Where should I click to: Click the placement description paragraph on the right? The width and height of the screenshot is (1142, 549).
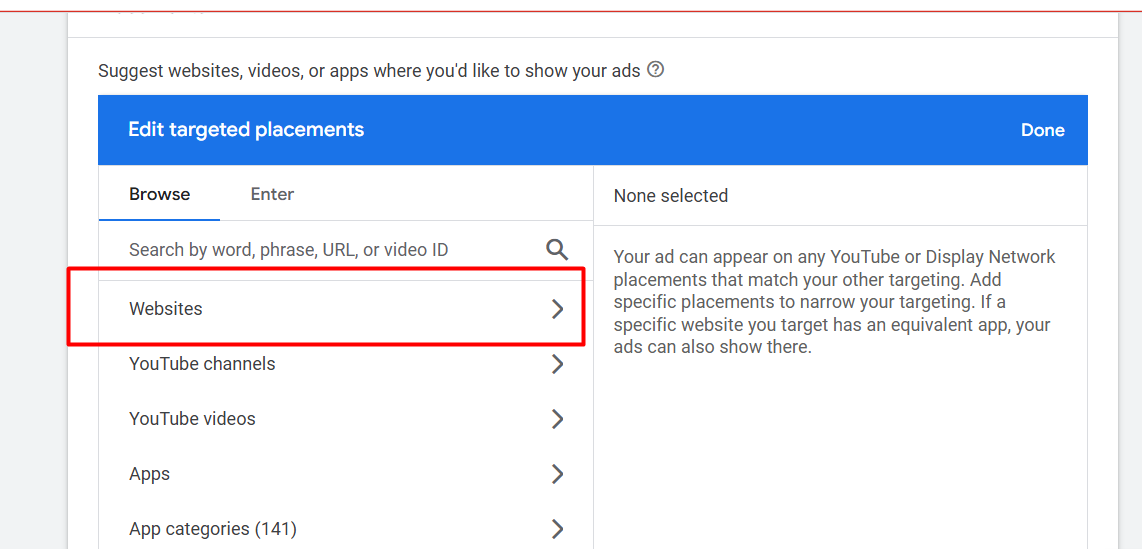tap(834, 302)
